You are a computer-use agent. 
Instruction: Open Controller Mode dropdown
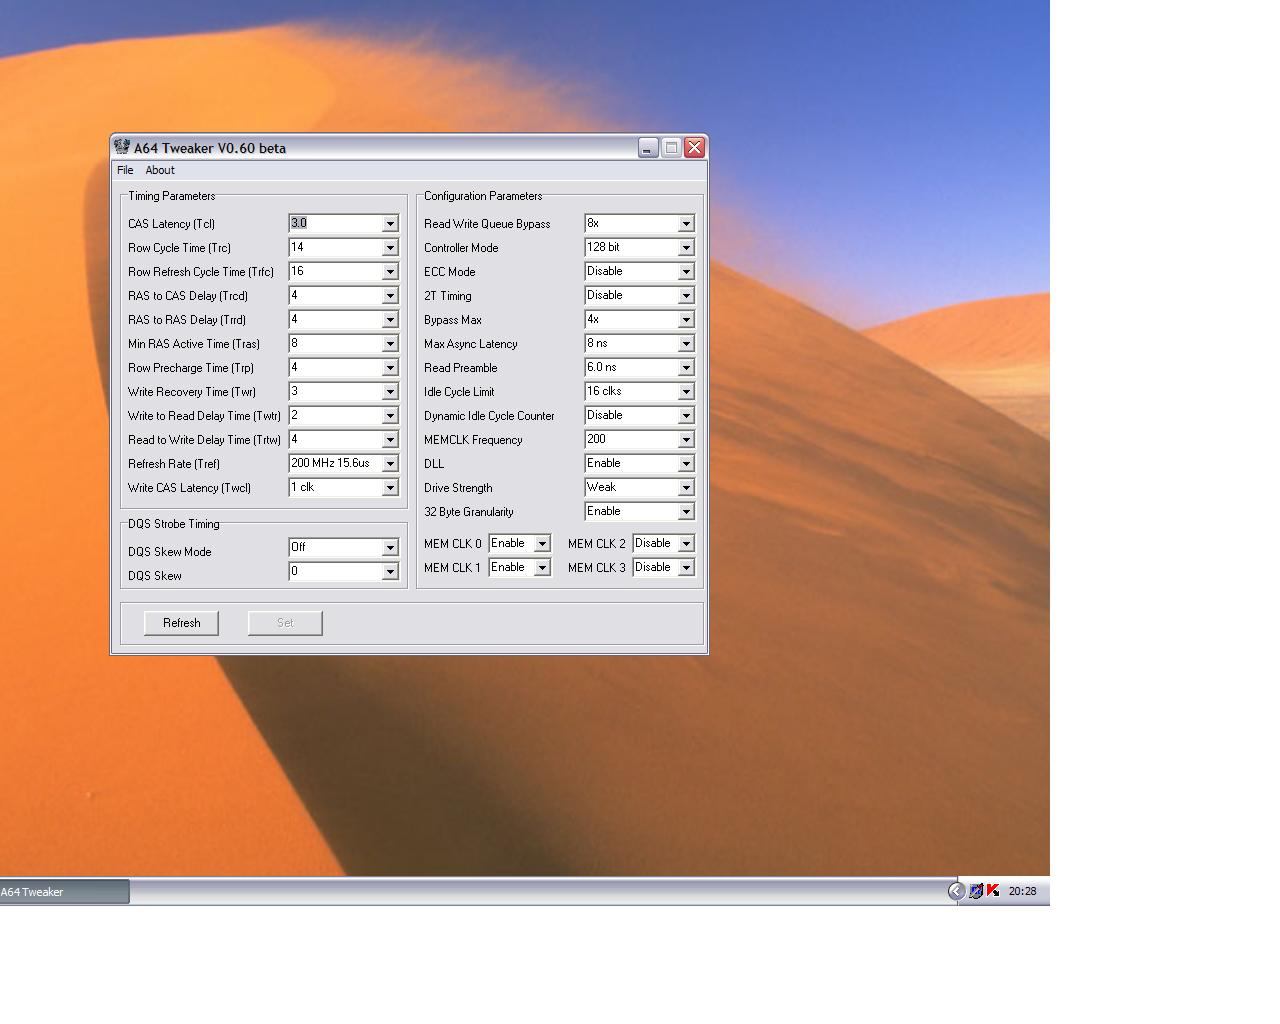(686, 248)
